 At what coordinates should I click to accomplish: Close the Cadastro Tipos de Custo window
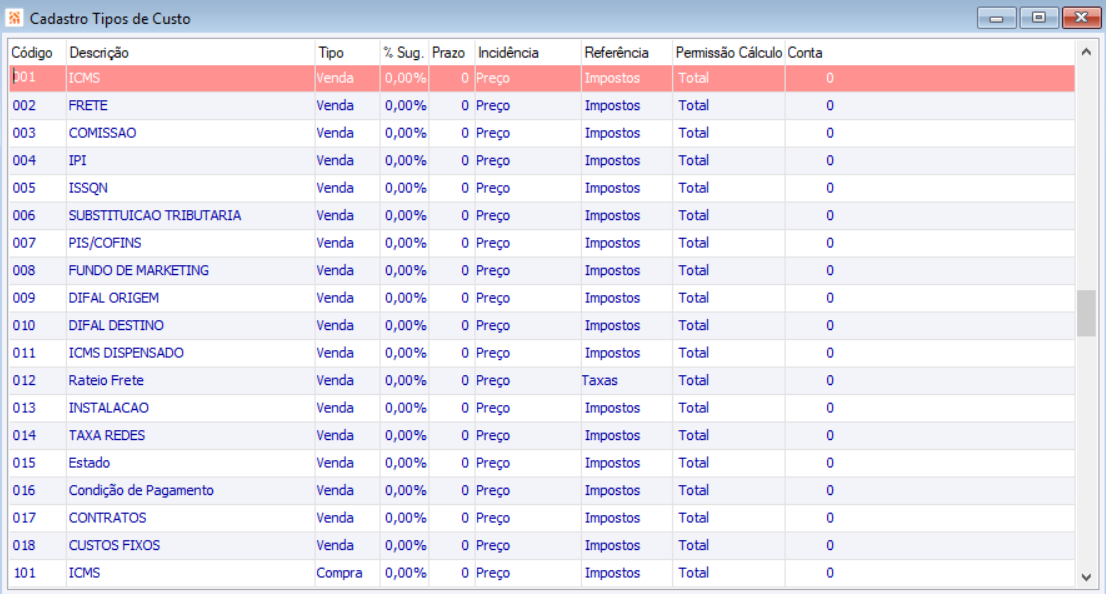pos(1081,18)
